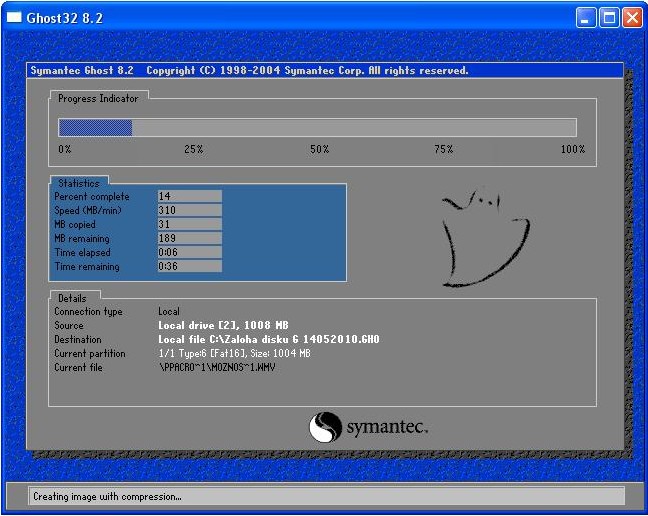Click the Details group label
The width and height of the screenshot is (648, 516).
pos(72,298)
